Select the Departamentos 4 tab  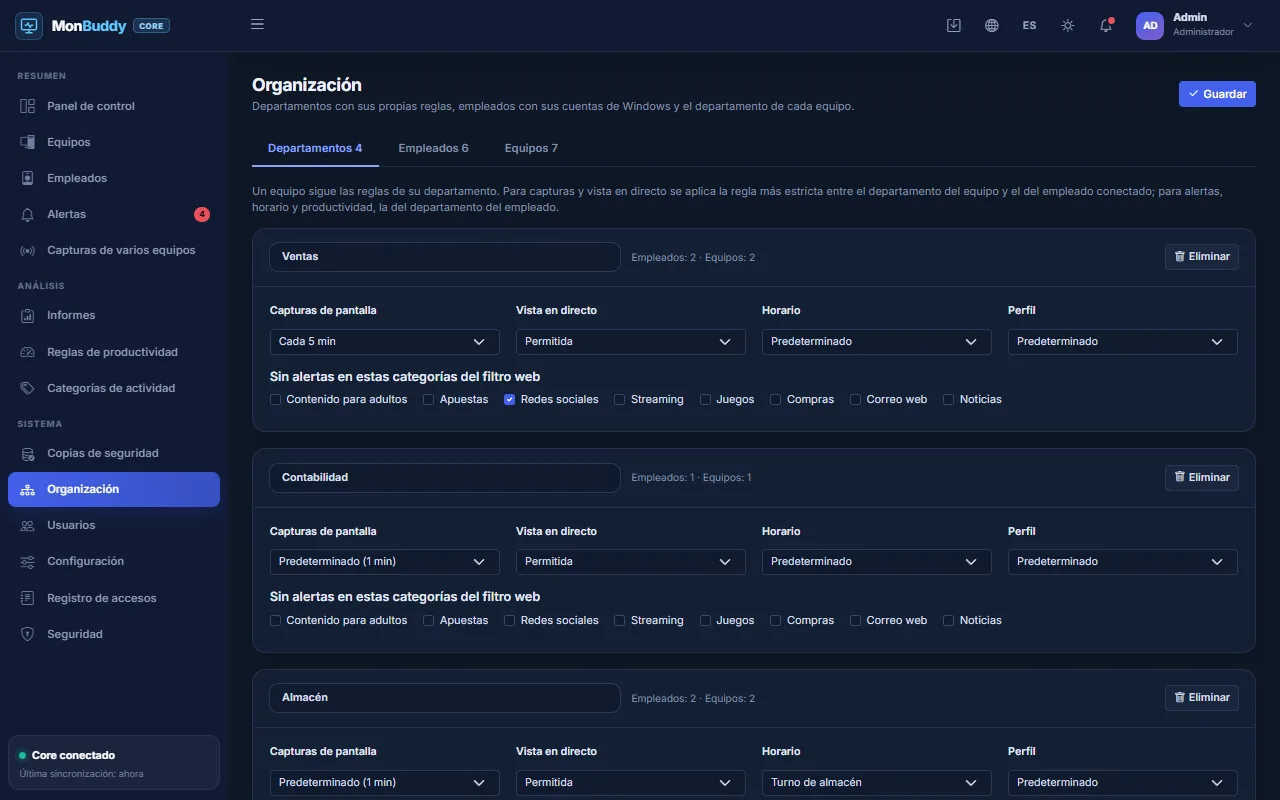[x=315, y=148]
